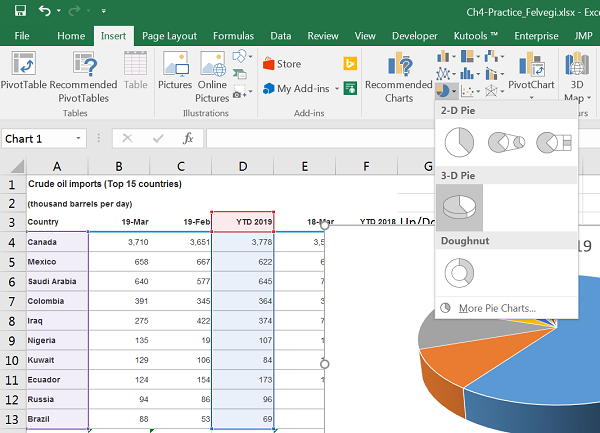The width and height of the screenshot is (600, 433).
Task: Insert a Waterfall or Stock chart
Action: click(x=491, y=57)
